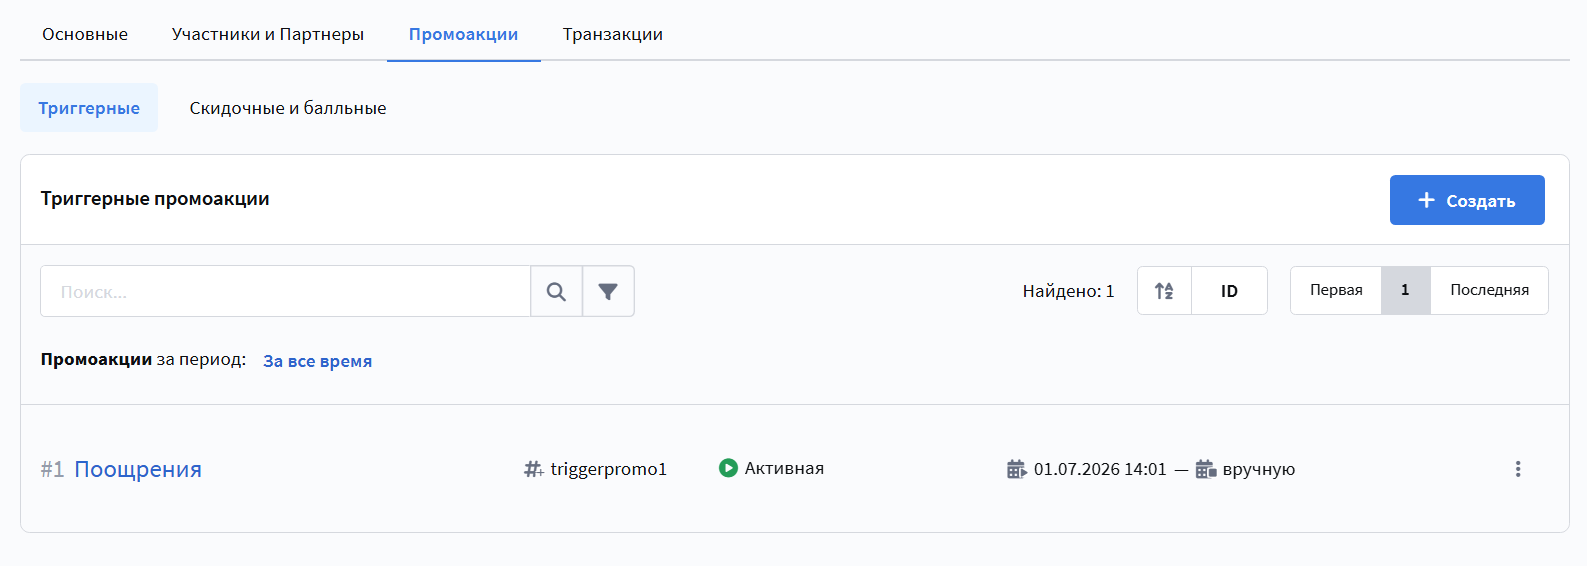Click the green active status icon
This screenshot has width=1587, height=566.
click(728, 468)
